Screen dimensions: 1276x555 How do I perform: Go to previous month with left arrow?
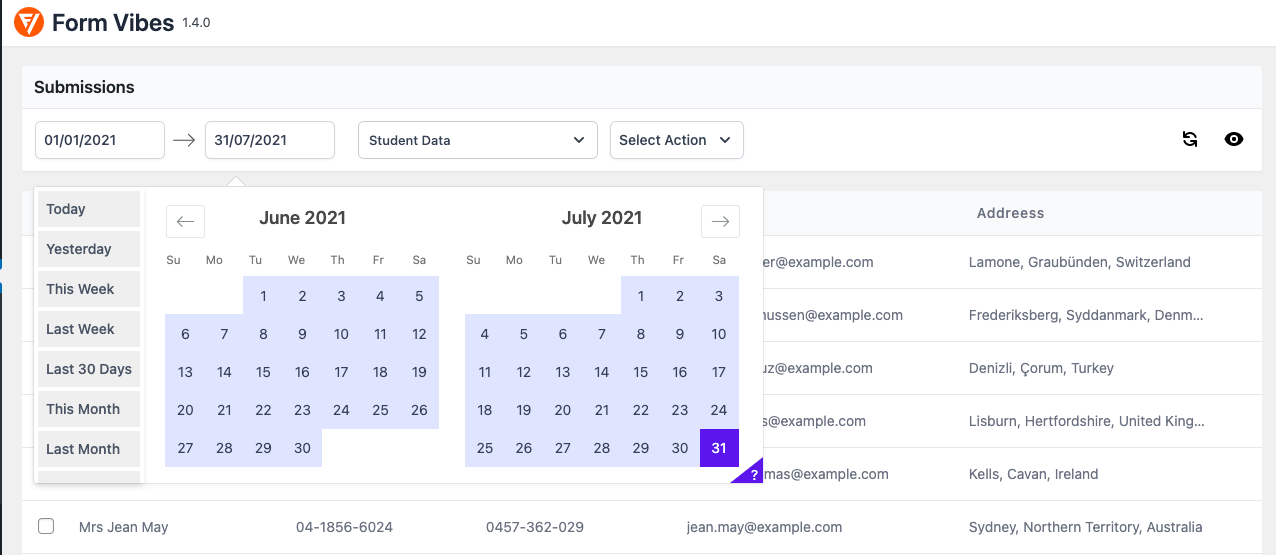point(185,221)
